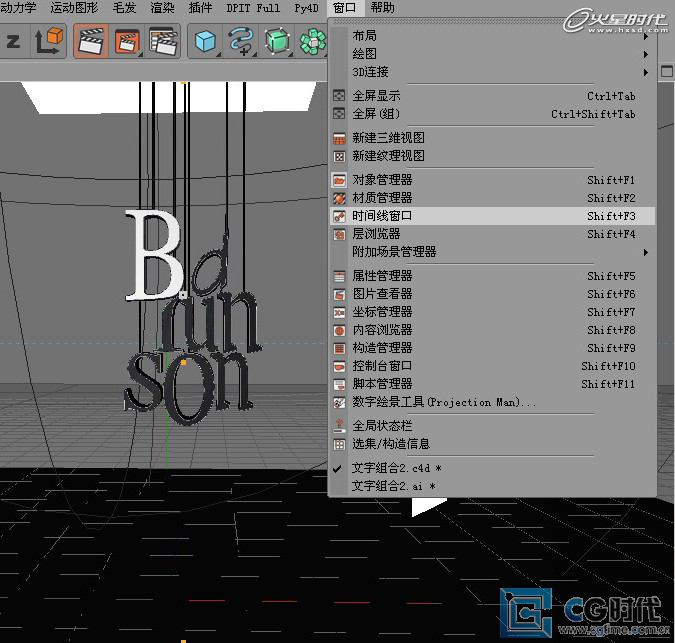Viewport: 675px width, 643px height.
Task: Open the 时间线窗口 menu entry
Action: point(492,216)
